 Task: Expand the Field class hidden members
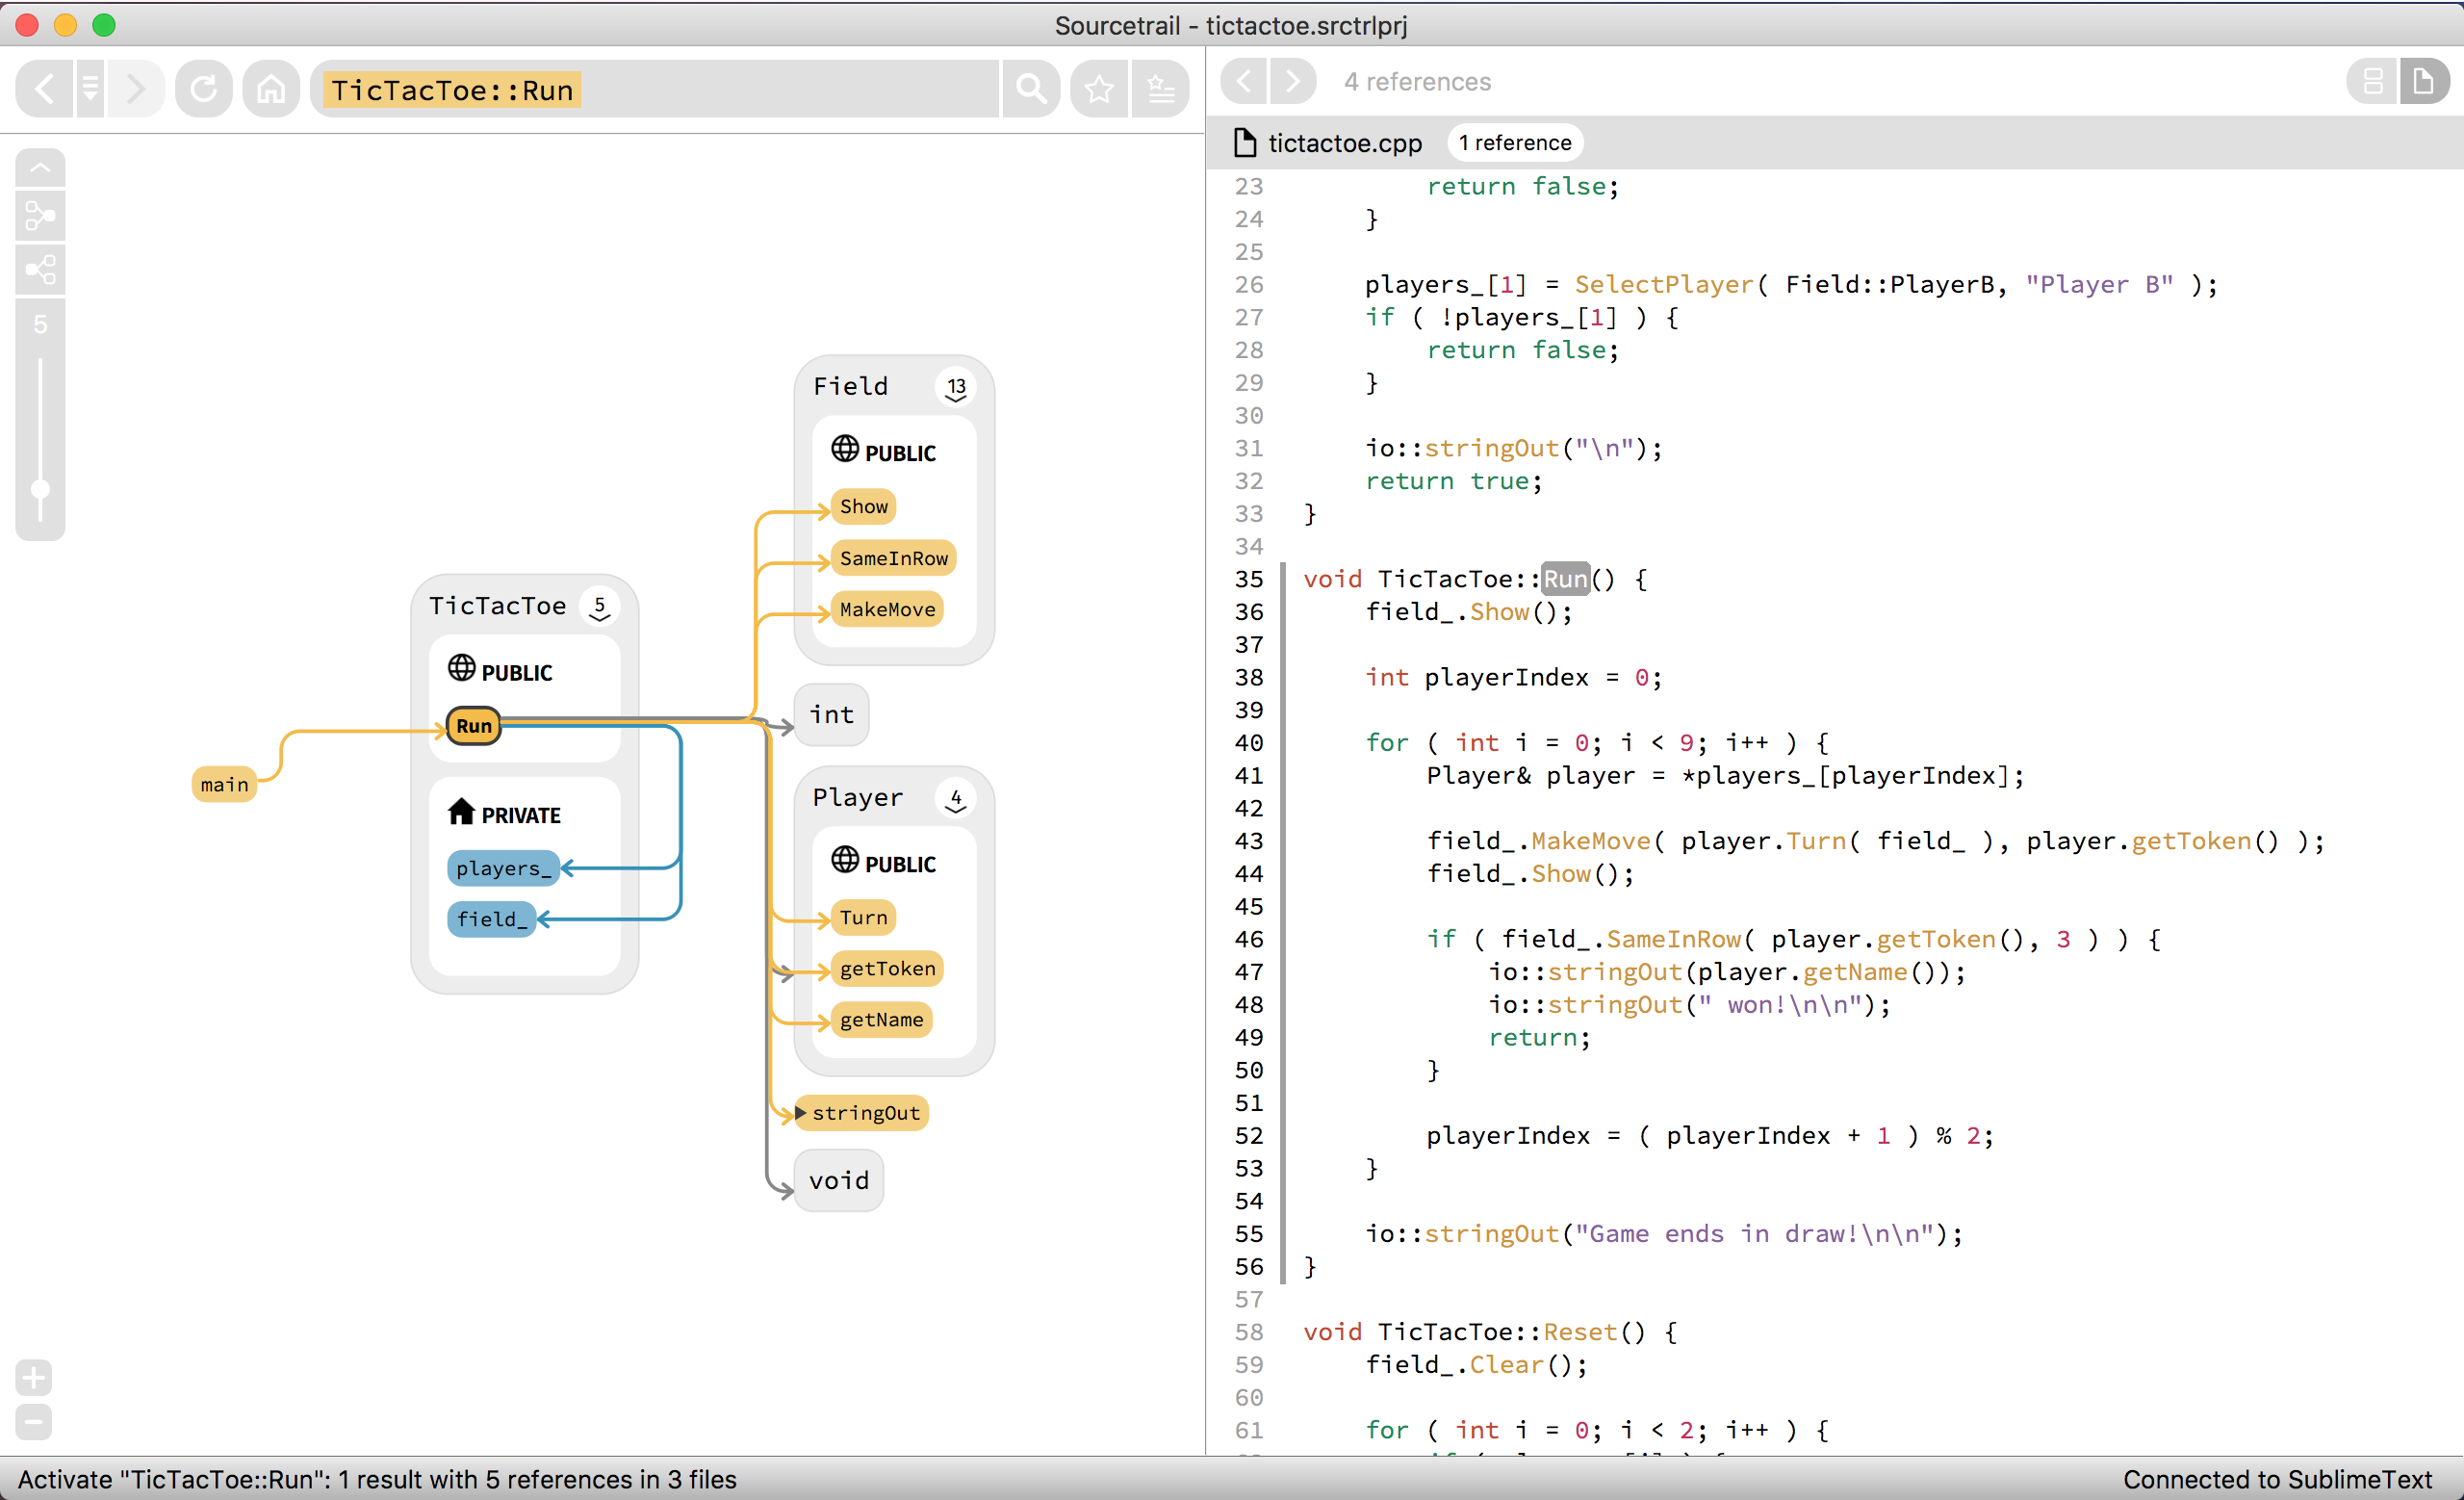(x=956, y=388)
